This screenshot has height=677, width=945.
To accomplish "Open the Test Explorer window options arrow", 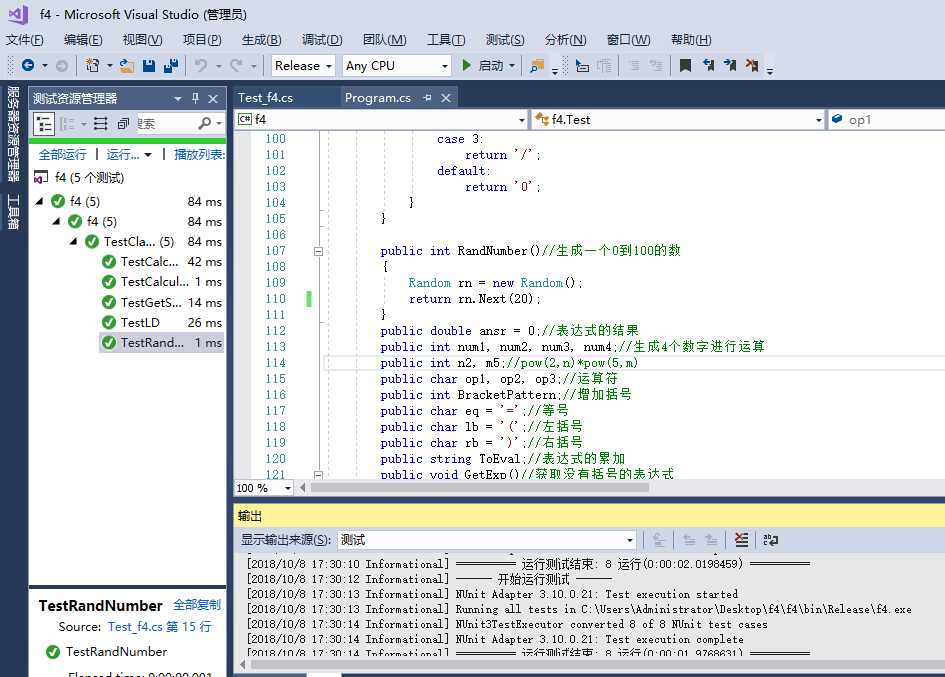I will 177,98.
